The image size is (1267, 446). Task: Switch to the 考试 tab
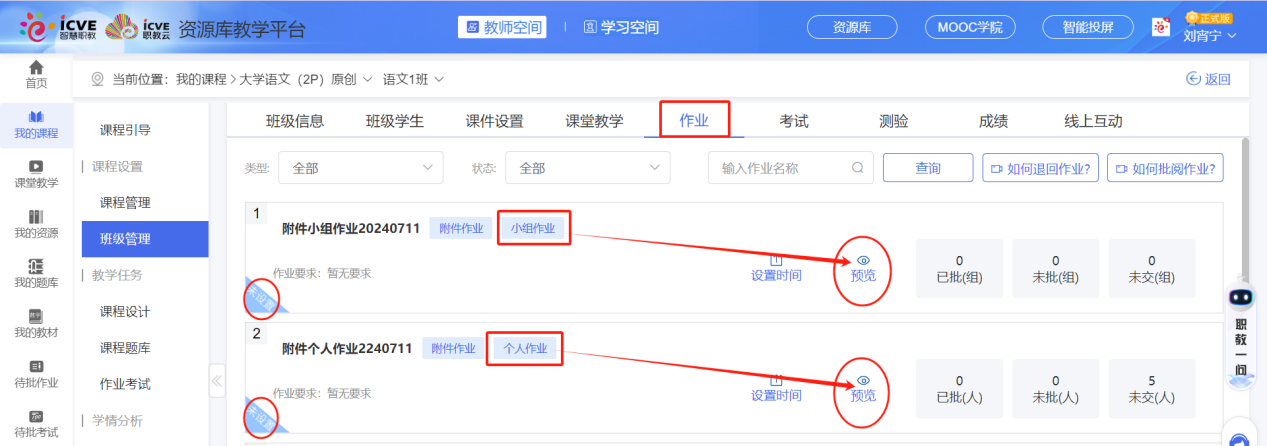[794, 121]
